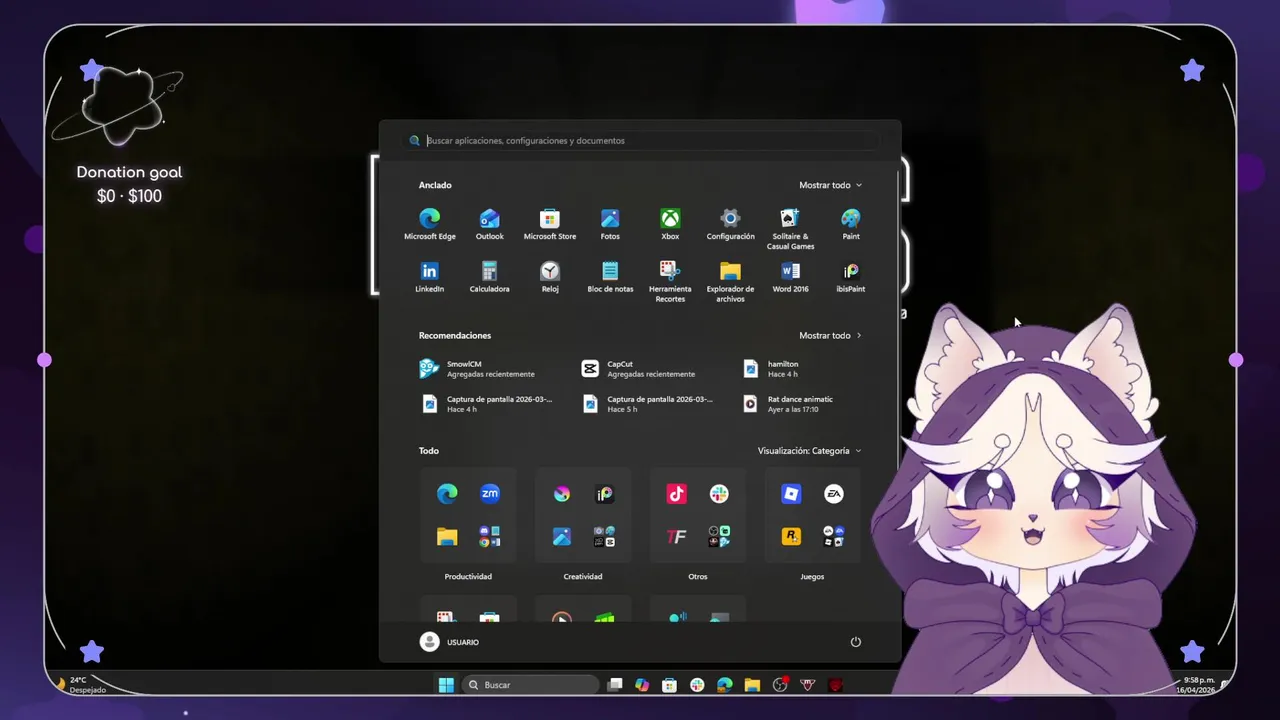
Task: Launch the Paint app
Action: coord(851,224)
